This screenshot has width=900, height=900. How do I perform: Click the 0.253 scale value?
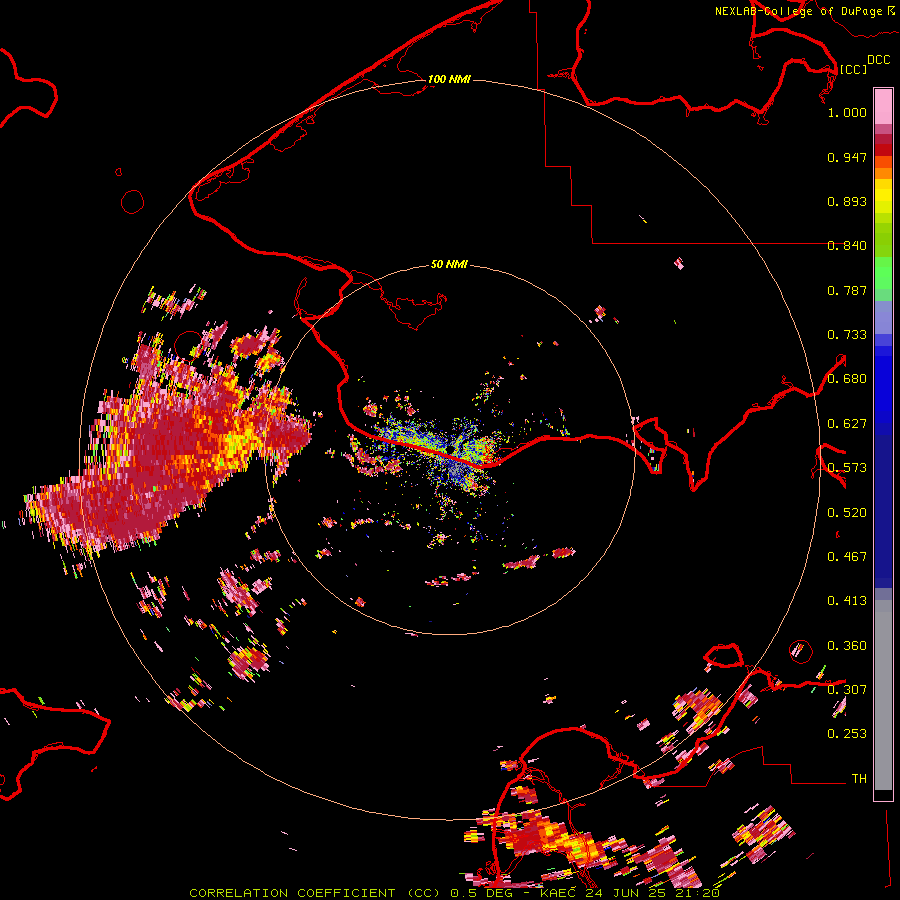847,734
